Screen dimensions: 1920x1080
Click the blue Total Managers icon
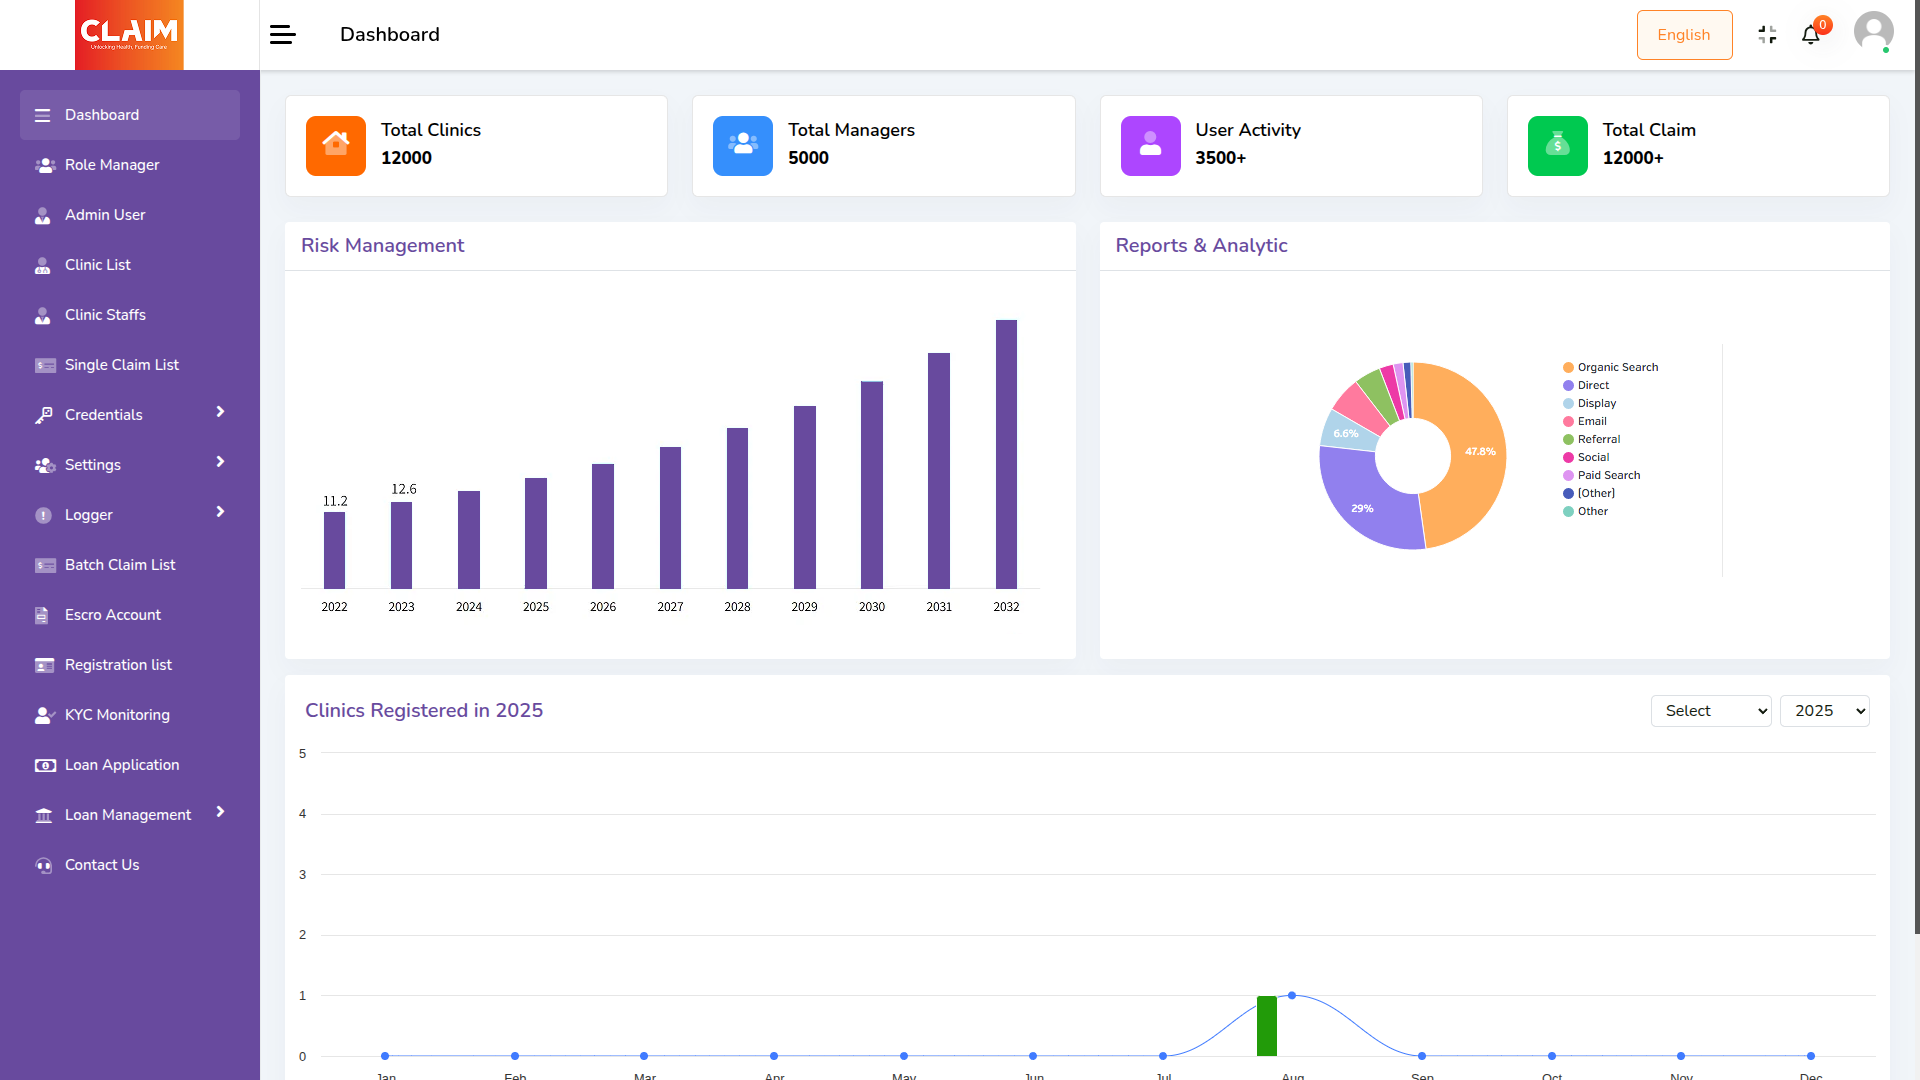coord(743,146)
